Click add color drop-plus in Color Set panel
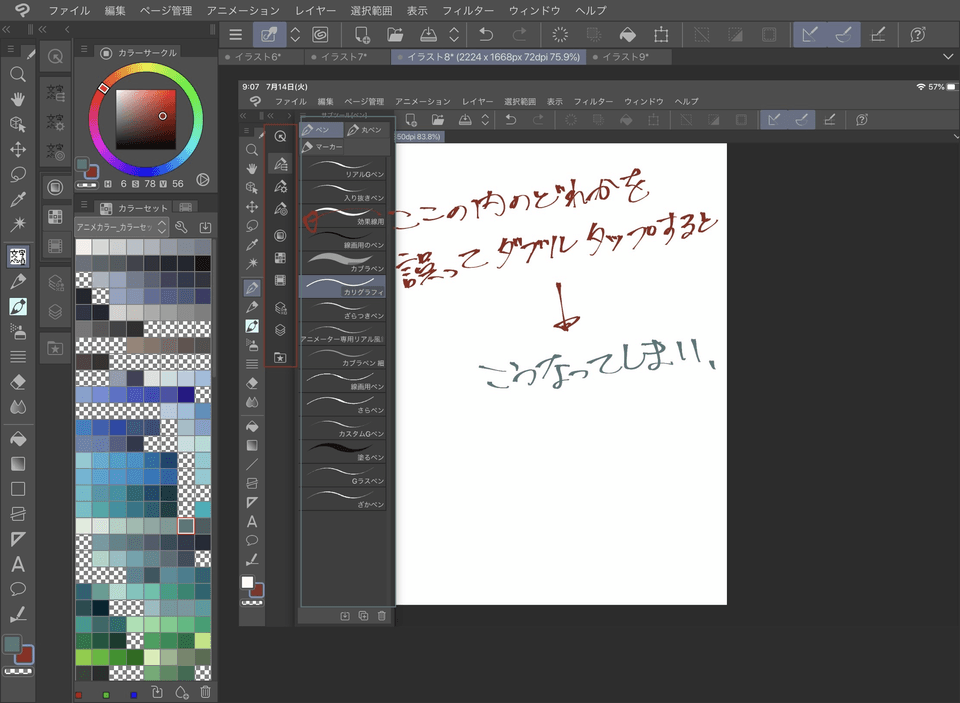Screen dimensions: 960x703 pyautogui.click(x=182, y=692)
